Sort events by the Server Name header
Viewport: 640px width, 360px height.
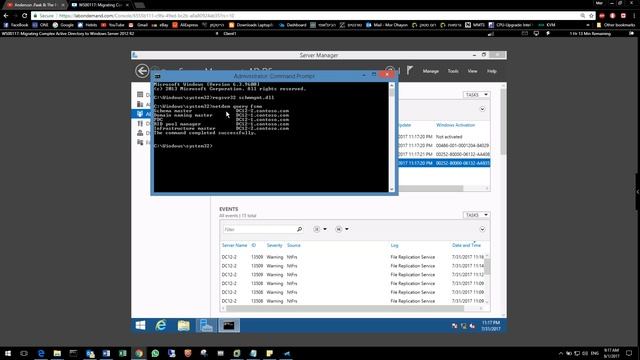tap(234, 245)
